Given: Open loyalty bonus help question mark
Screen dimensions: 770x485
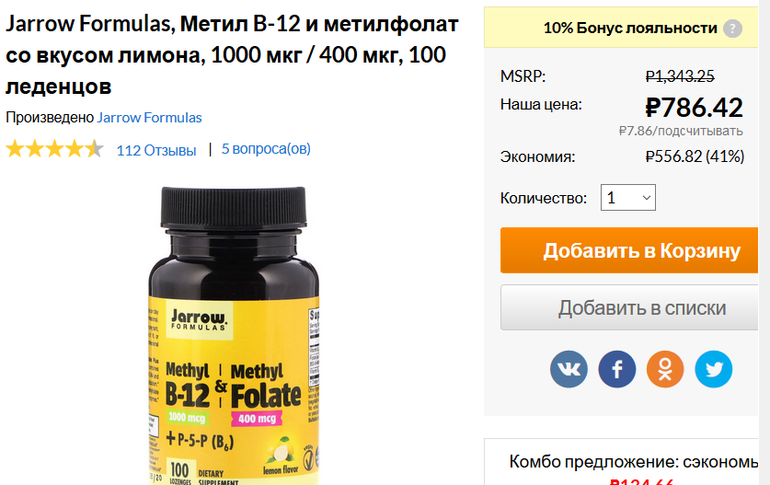Looking at the screenshot, I should point(732,28).
